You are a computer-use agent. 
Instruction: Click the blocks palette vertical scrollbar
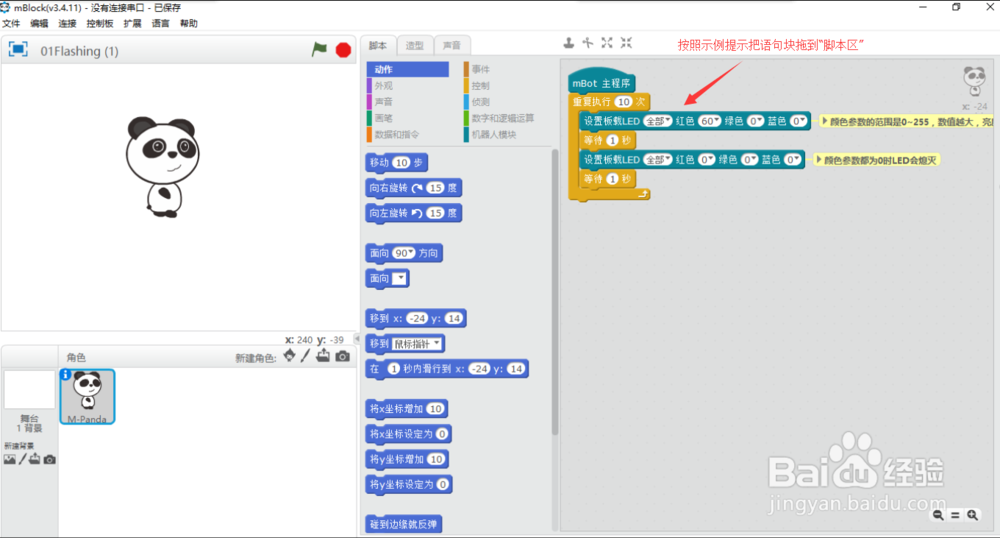(555, 292)
